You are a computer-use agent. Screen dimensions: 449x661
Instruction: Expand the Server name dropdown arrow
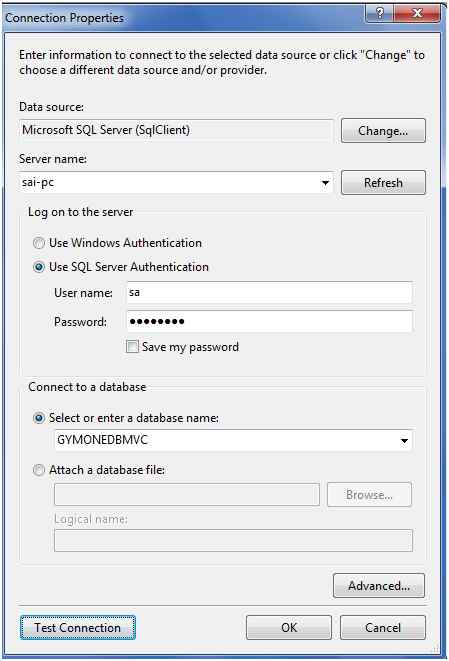click(x=325, y=183)
